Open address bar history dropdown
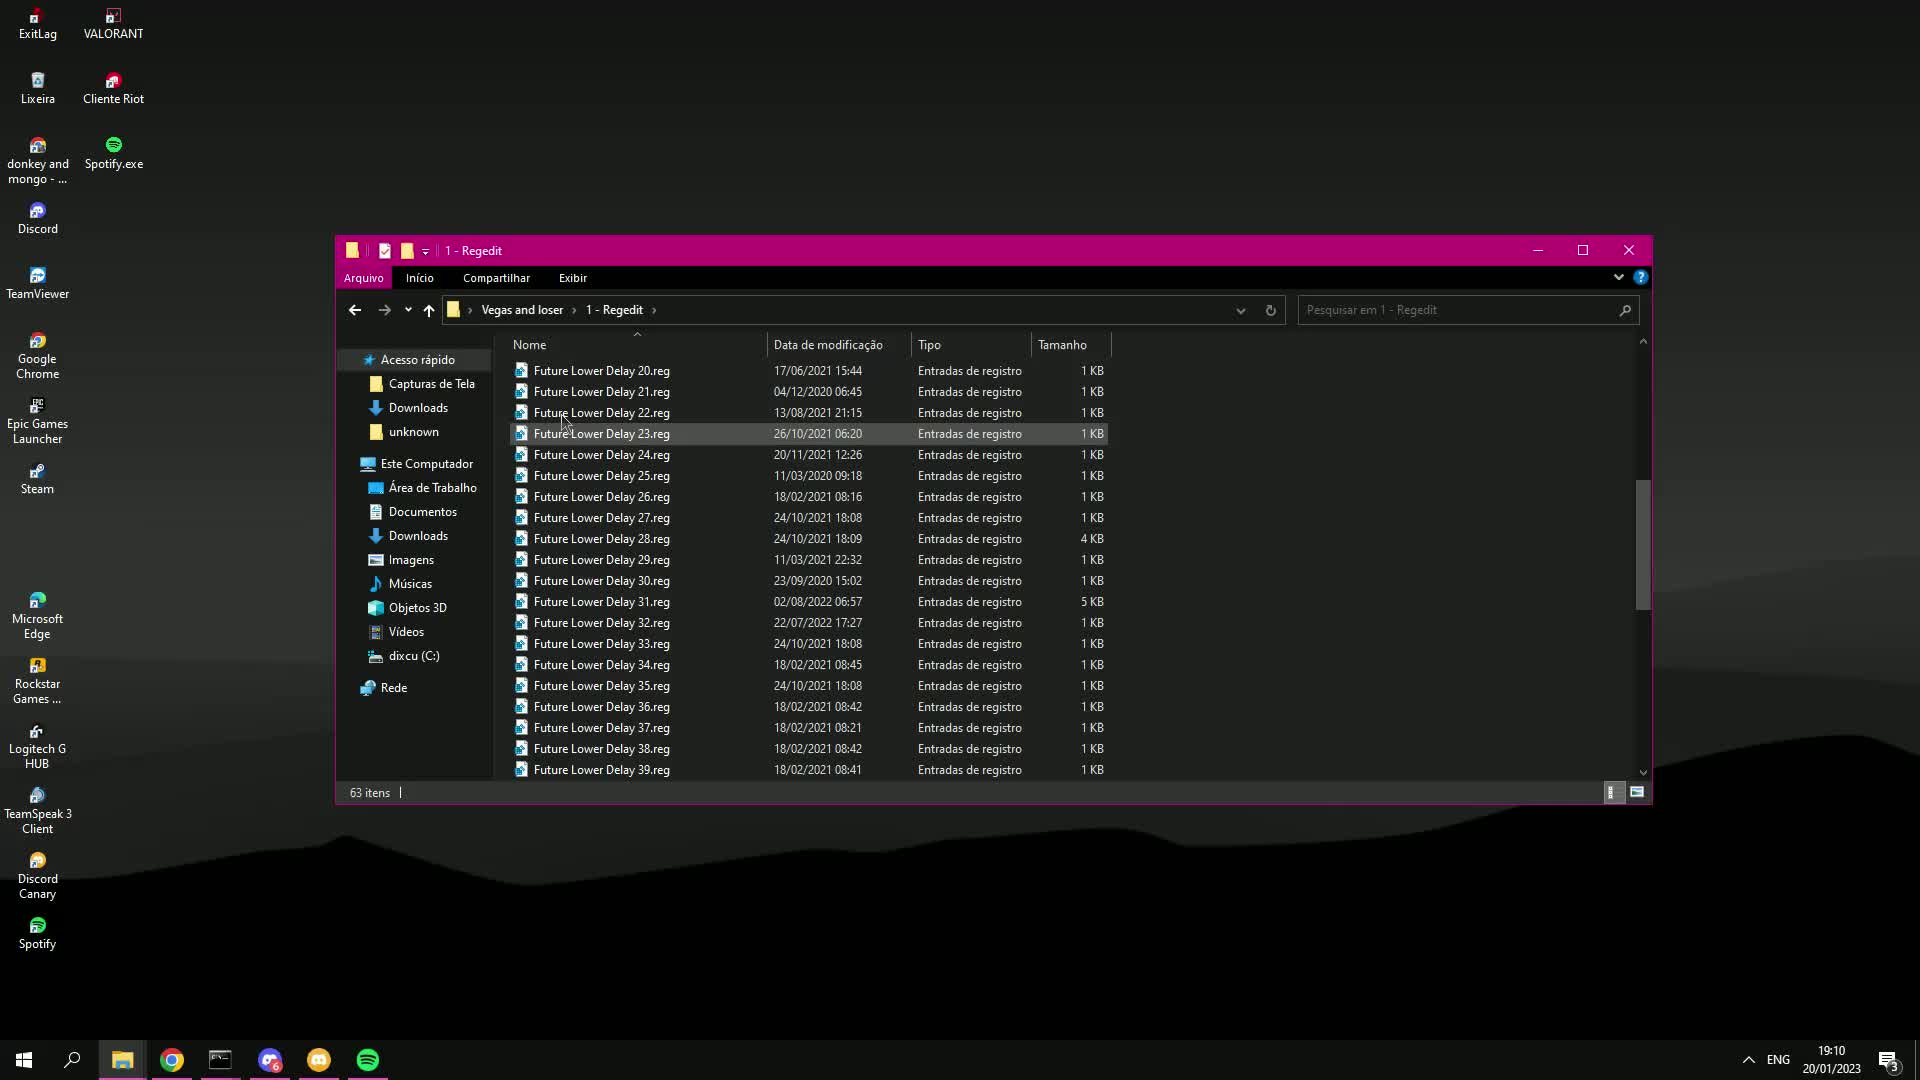Screen dimensions: 1920x1080 1241,310
